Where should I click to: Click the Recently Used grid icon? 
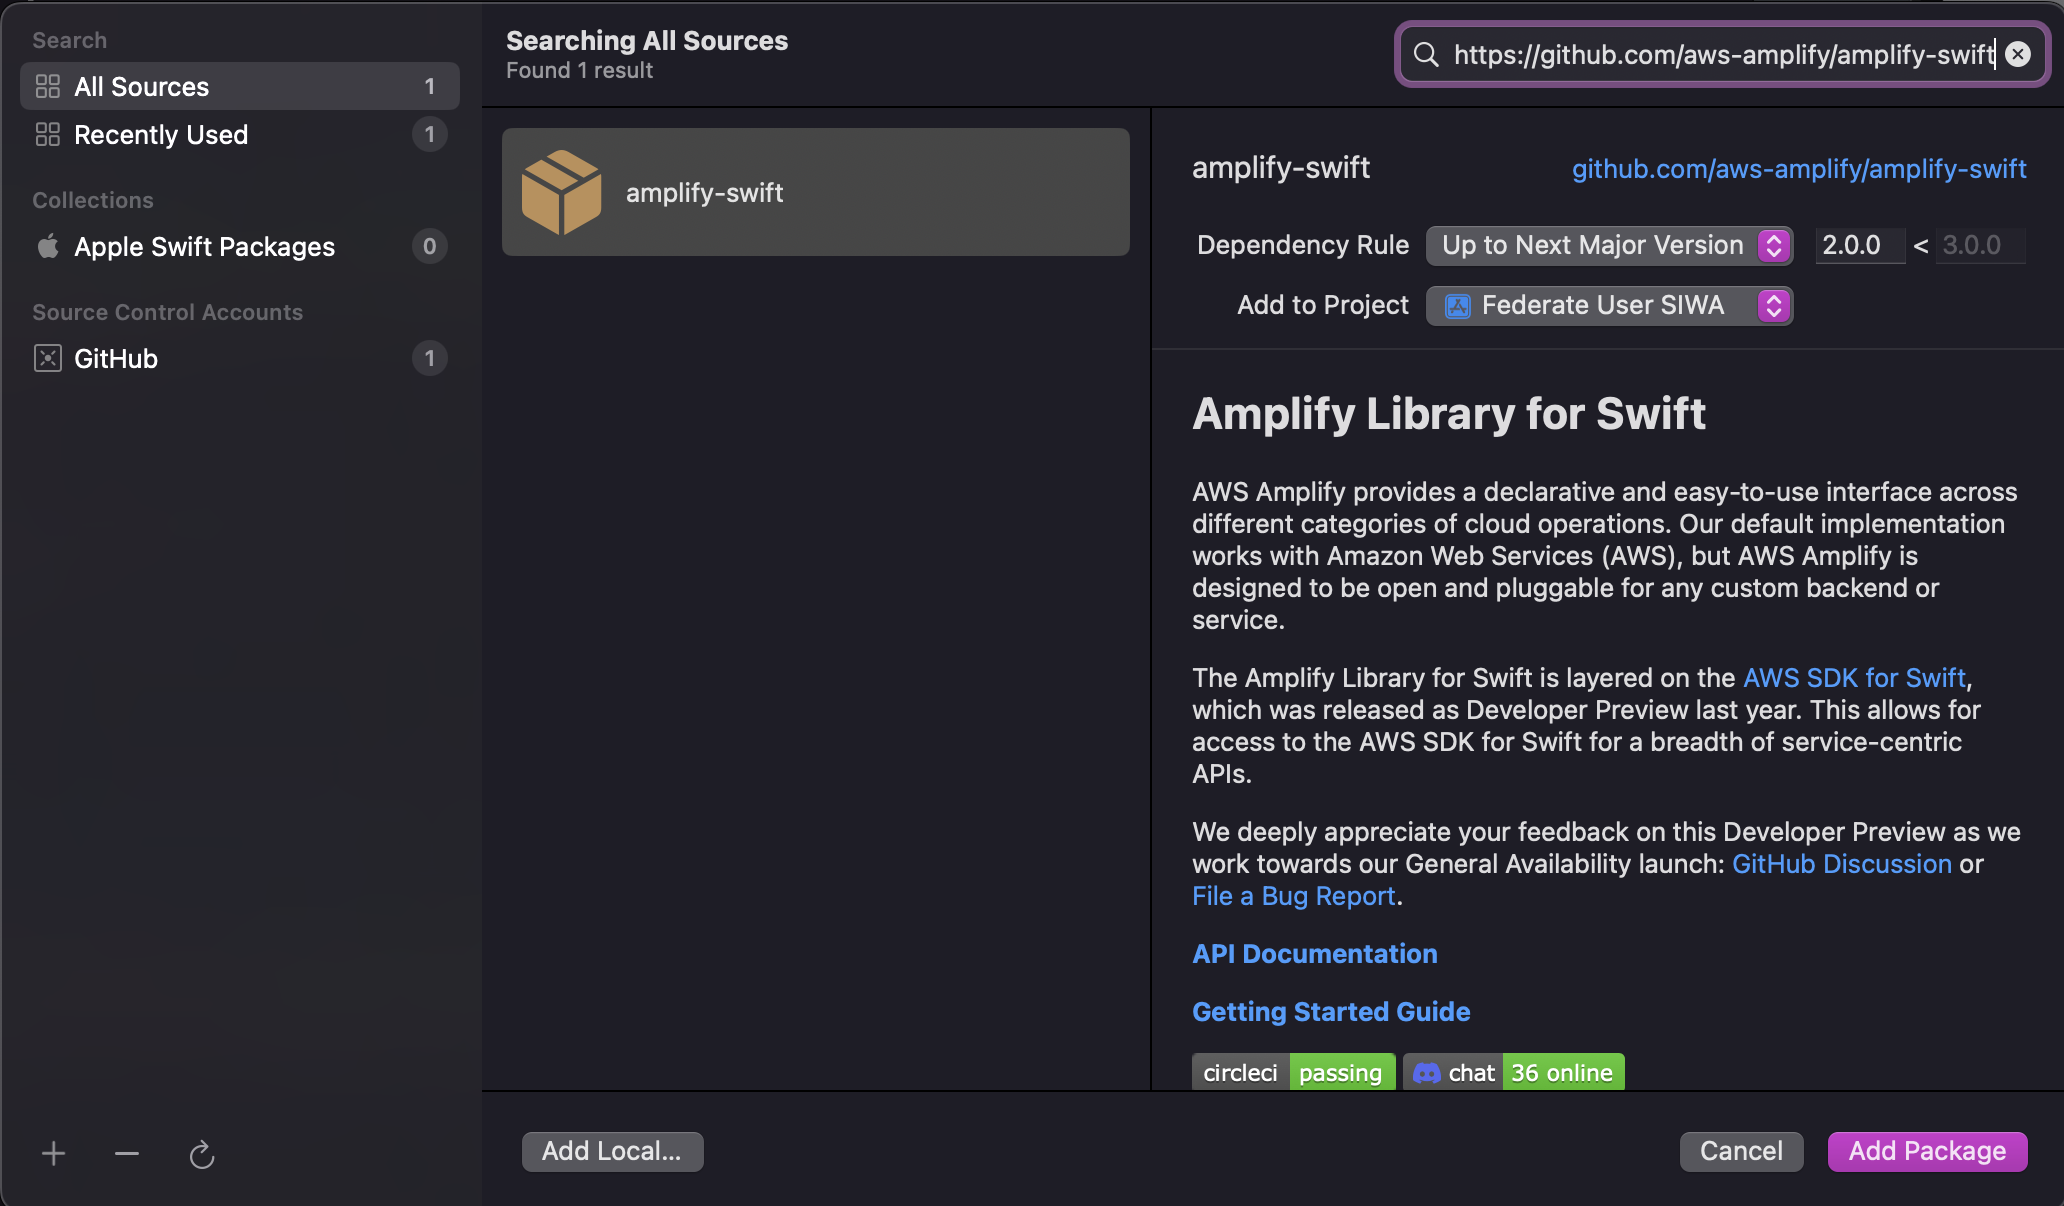pyautogui.click(x=47, y=135)
